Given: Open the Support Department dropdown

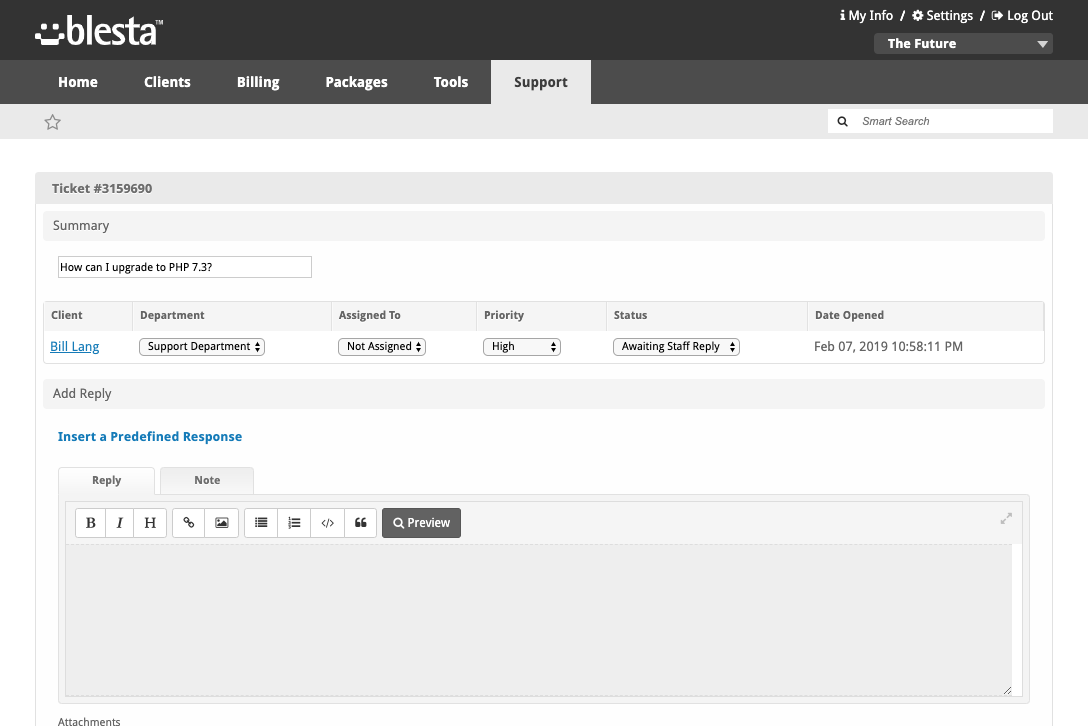Looking at the screenshot, I should click(x=202, y=347).
